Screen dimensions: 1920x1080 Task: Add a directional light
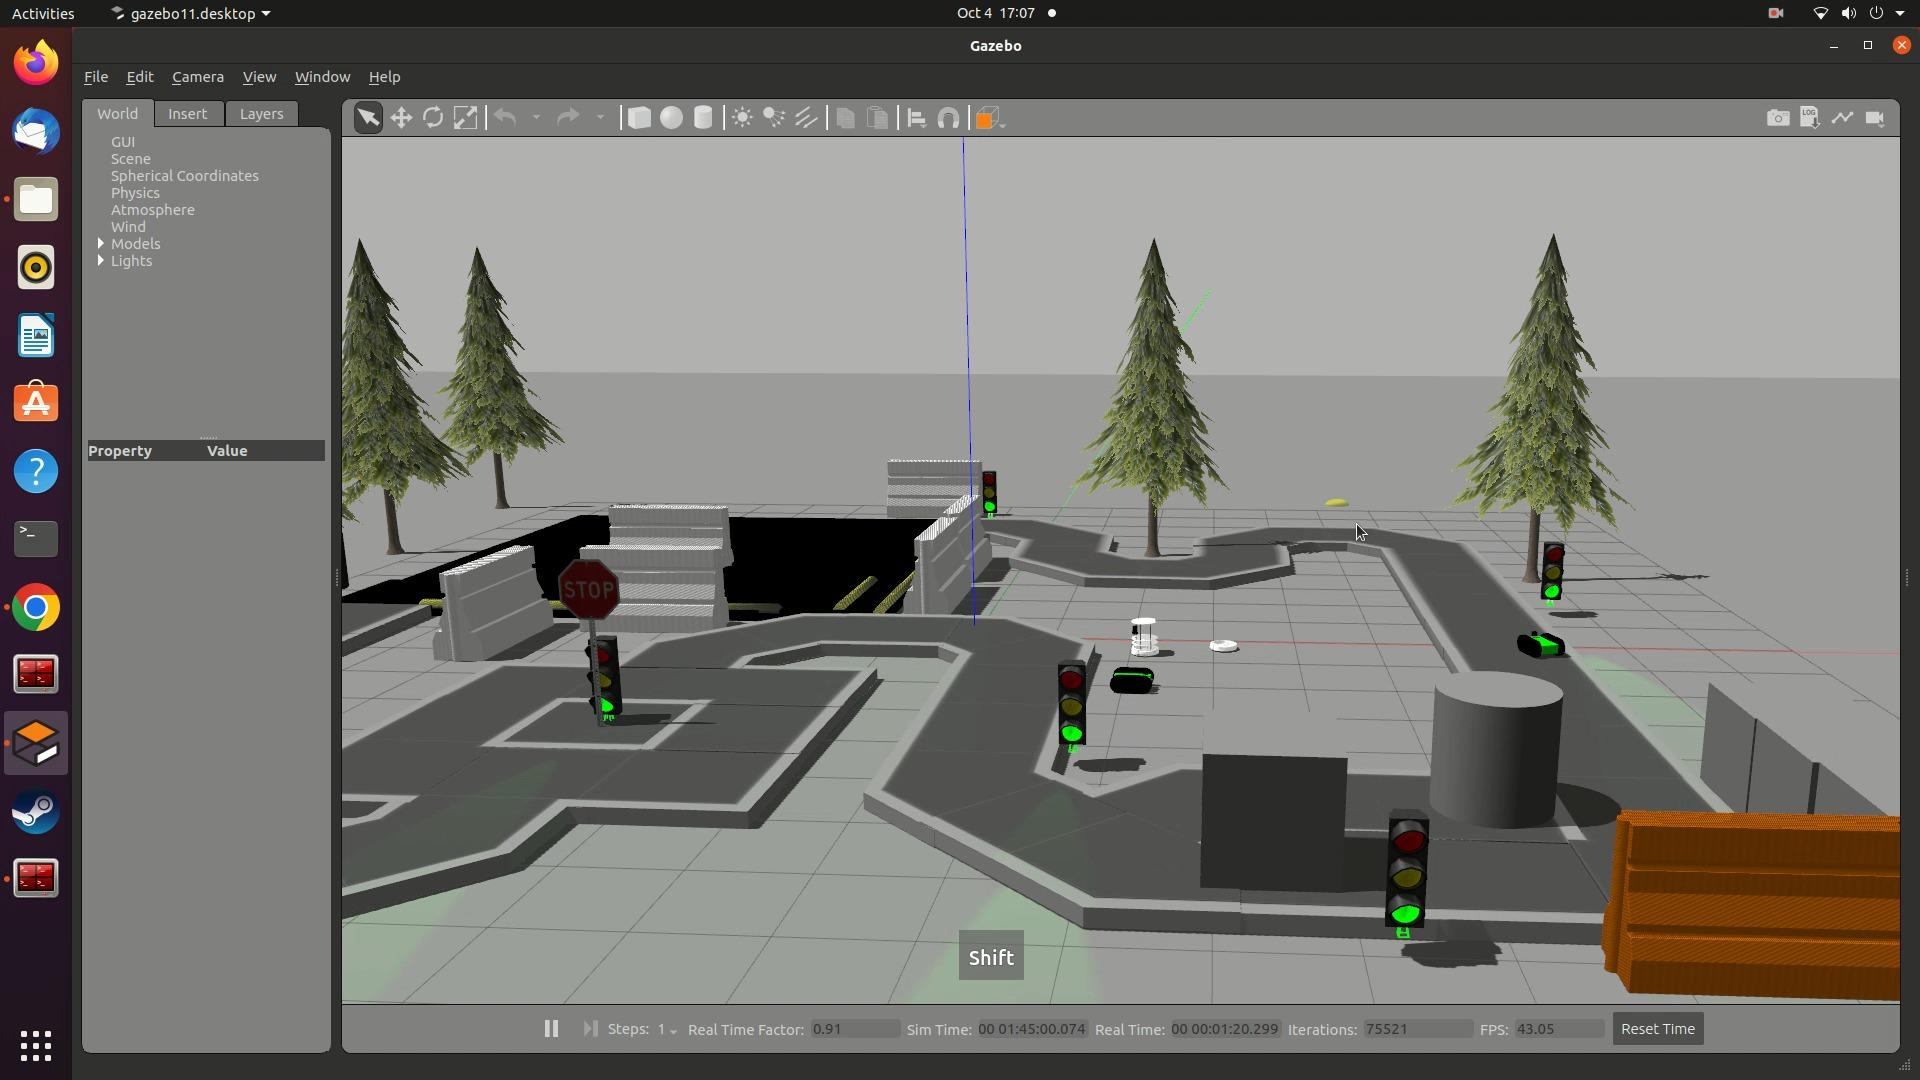pos(806,118)
